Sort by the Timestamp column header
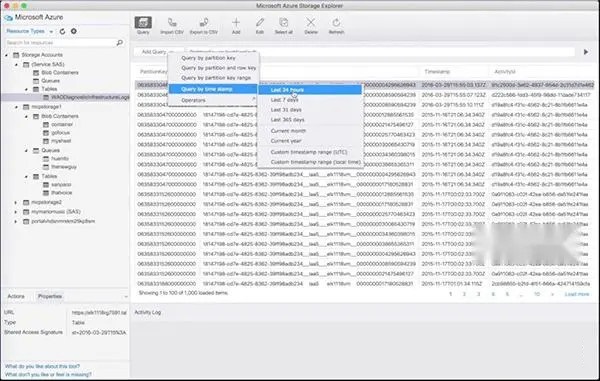The width and height of the screenshot is (600, 381). (x=437, y=72)
